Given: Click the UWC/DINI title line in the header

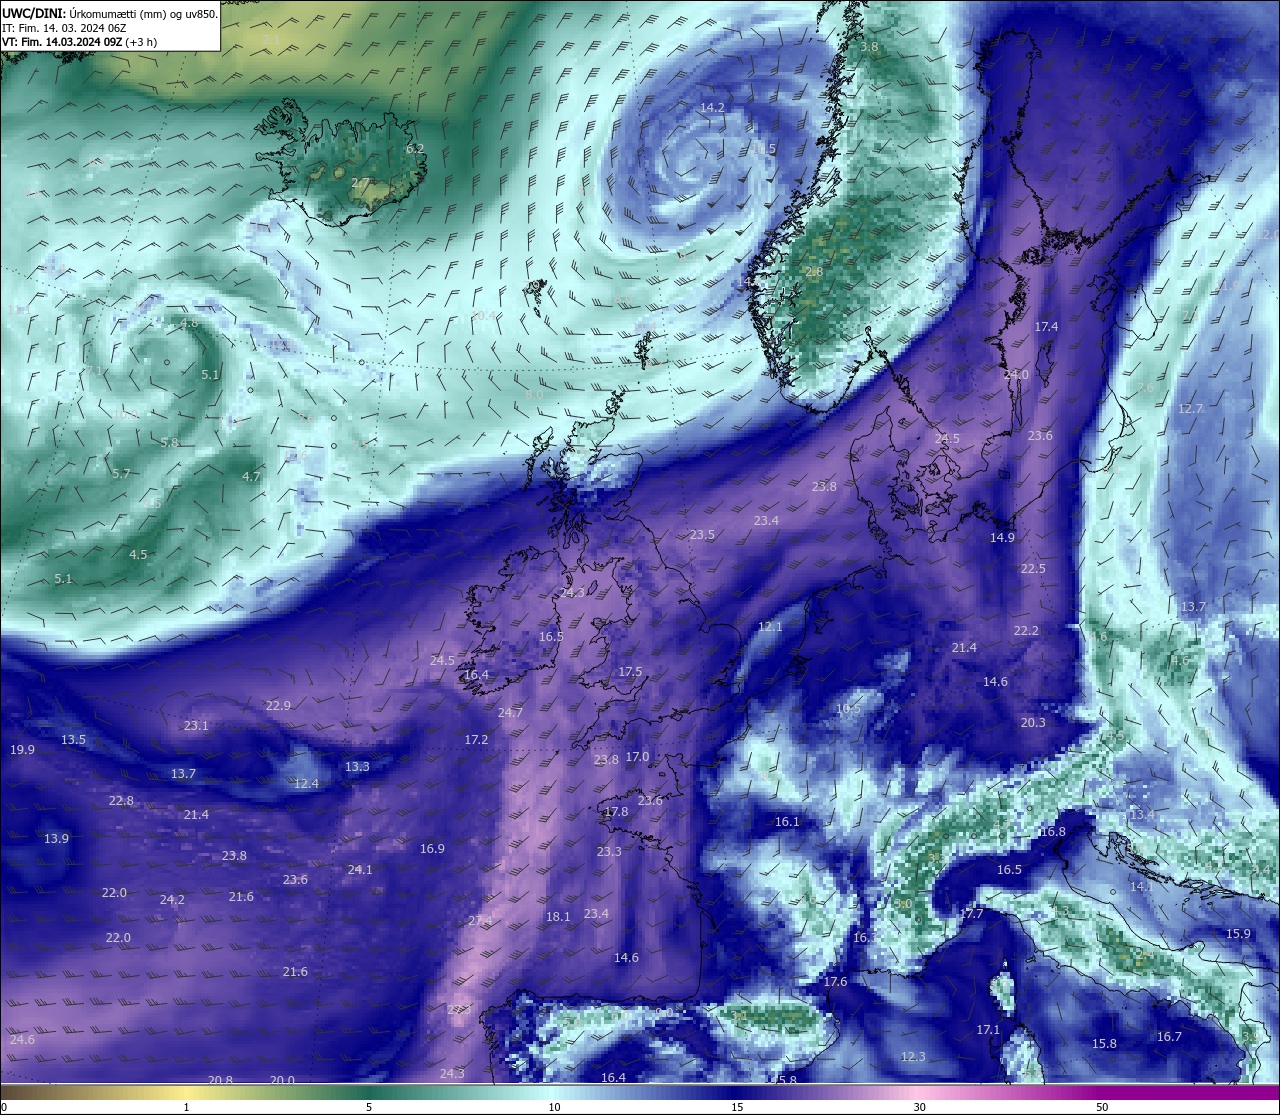Looking at the screenshot, I should 109,13.
